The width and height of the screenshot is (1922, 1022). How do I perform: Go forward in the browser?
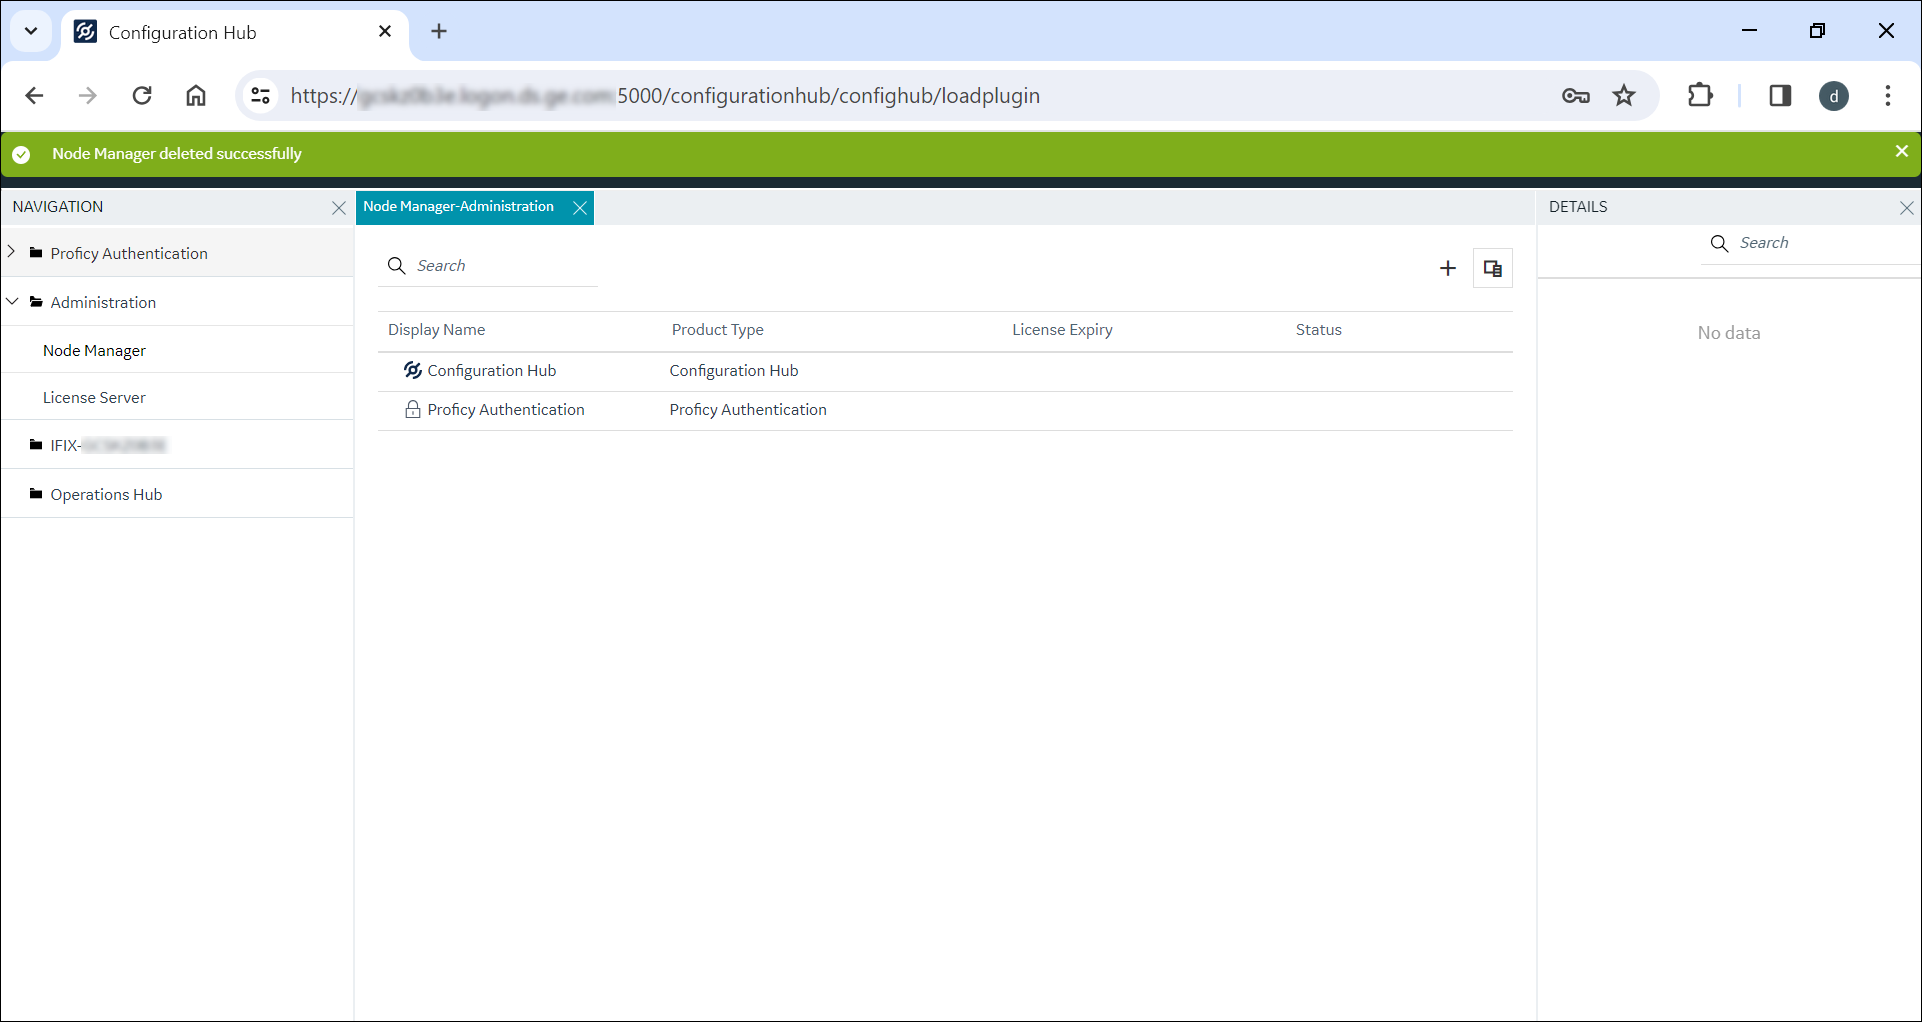pyautogui.click(x=88, y=96)
